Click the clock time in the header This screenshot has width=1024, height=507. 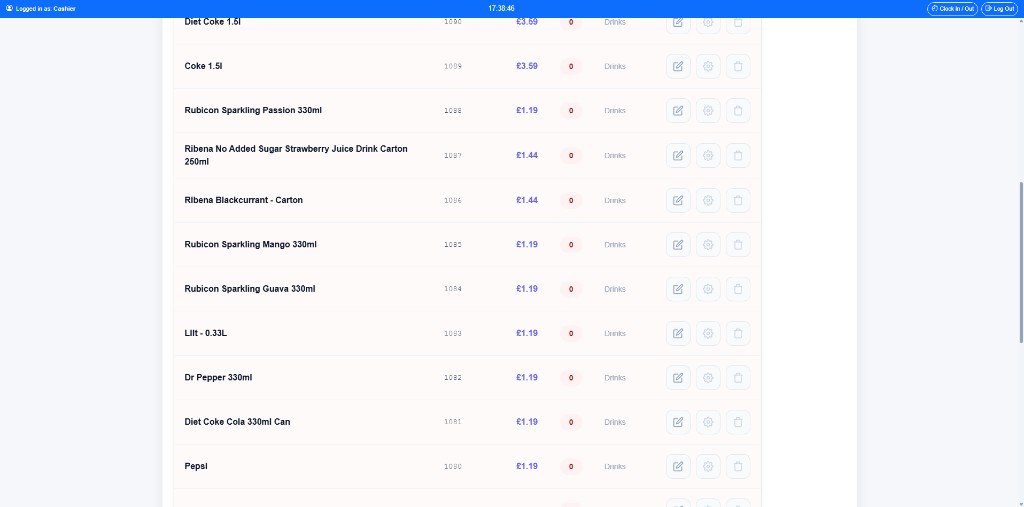pyautogui.click(x=502, y=8)
